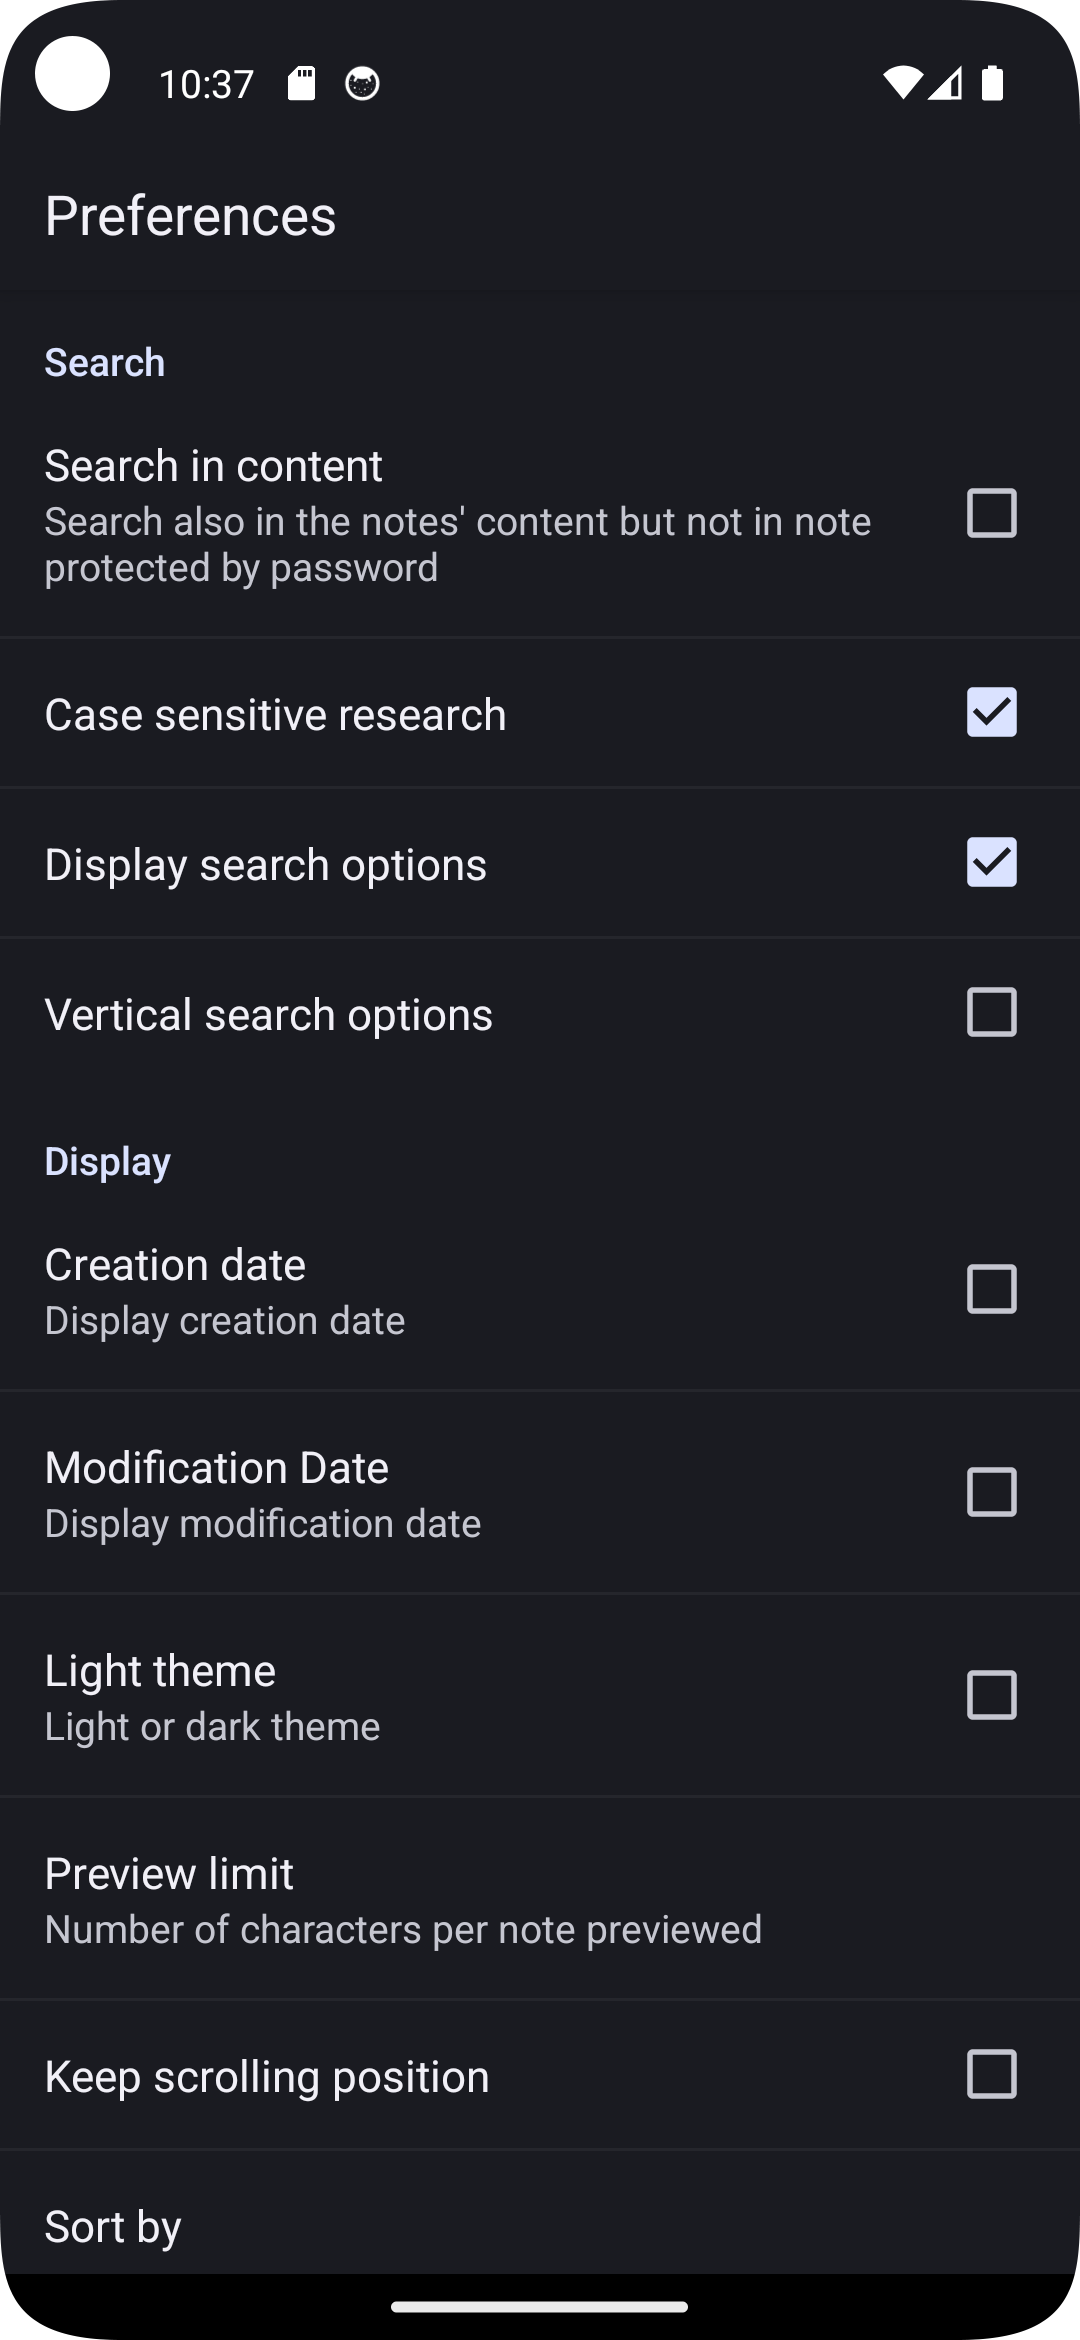Image resolution: width=1080 pixels, height=2340 pixels.
Task: Tap the Wi-Fi status icon
Action: 902,84
